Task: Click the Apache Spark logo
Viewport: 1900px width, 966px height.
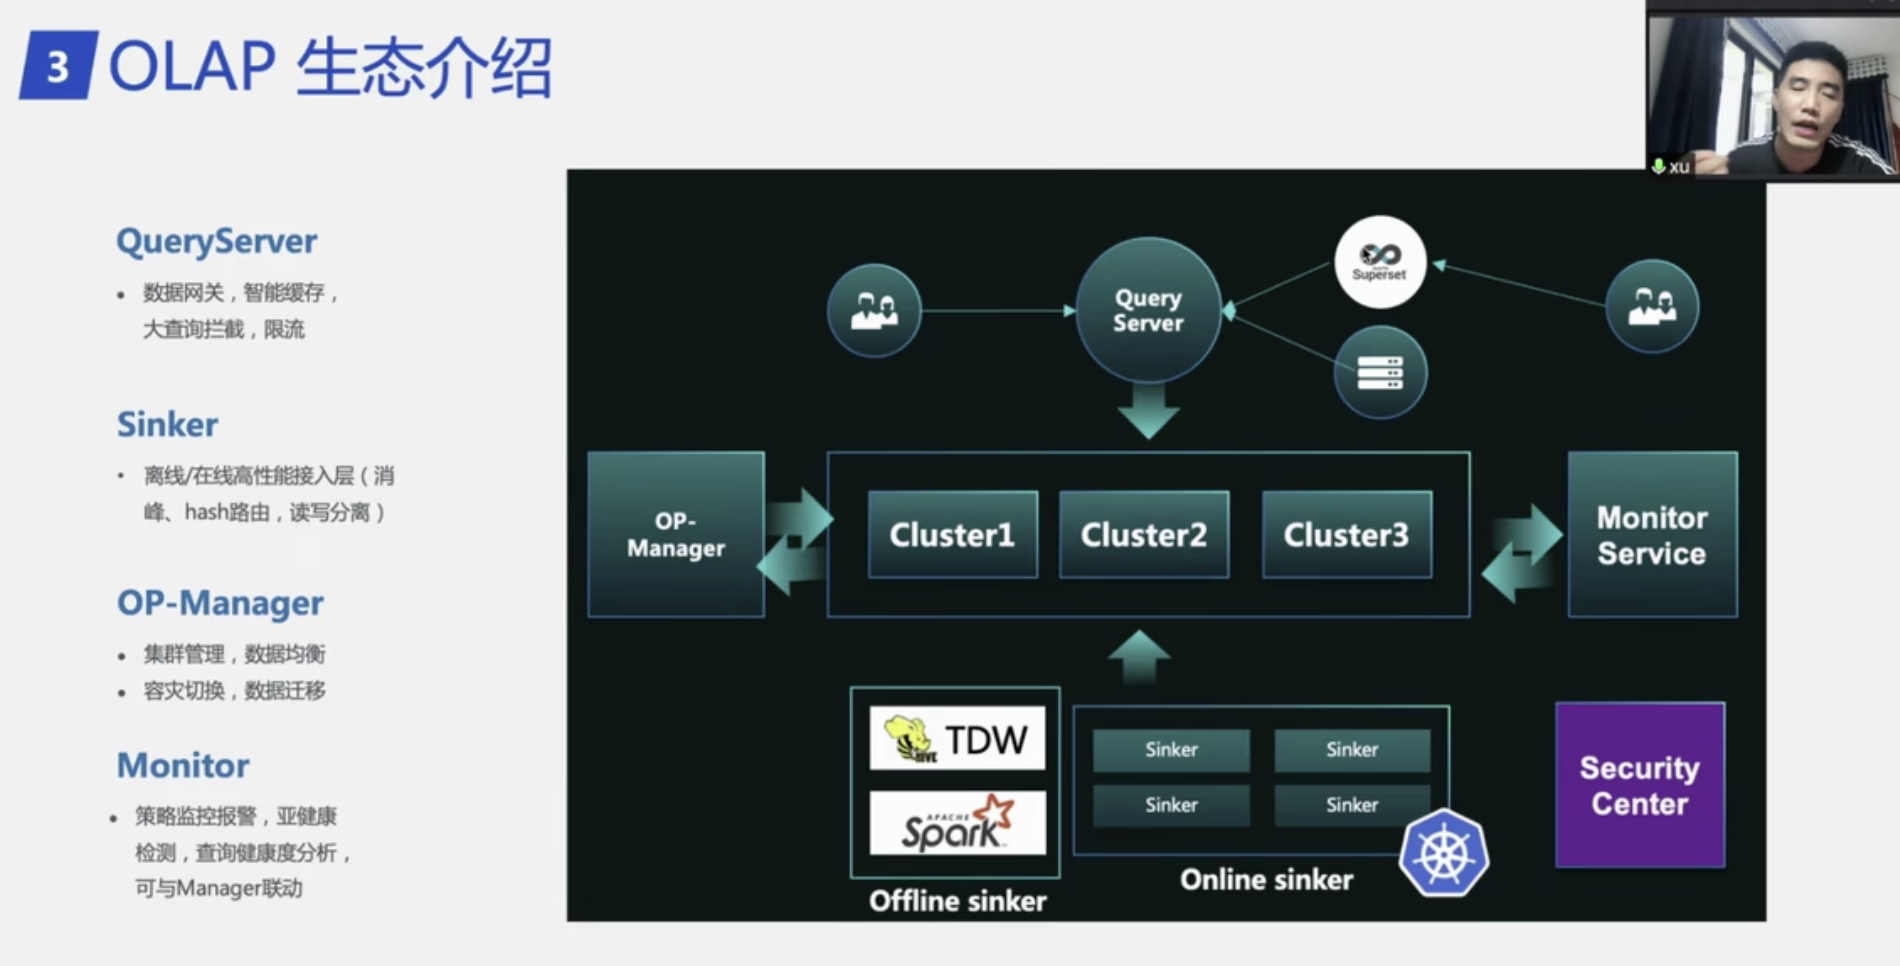Action: click(x=957, y=824)
